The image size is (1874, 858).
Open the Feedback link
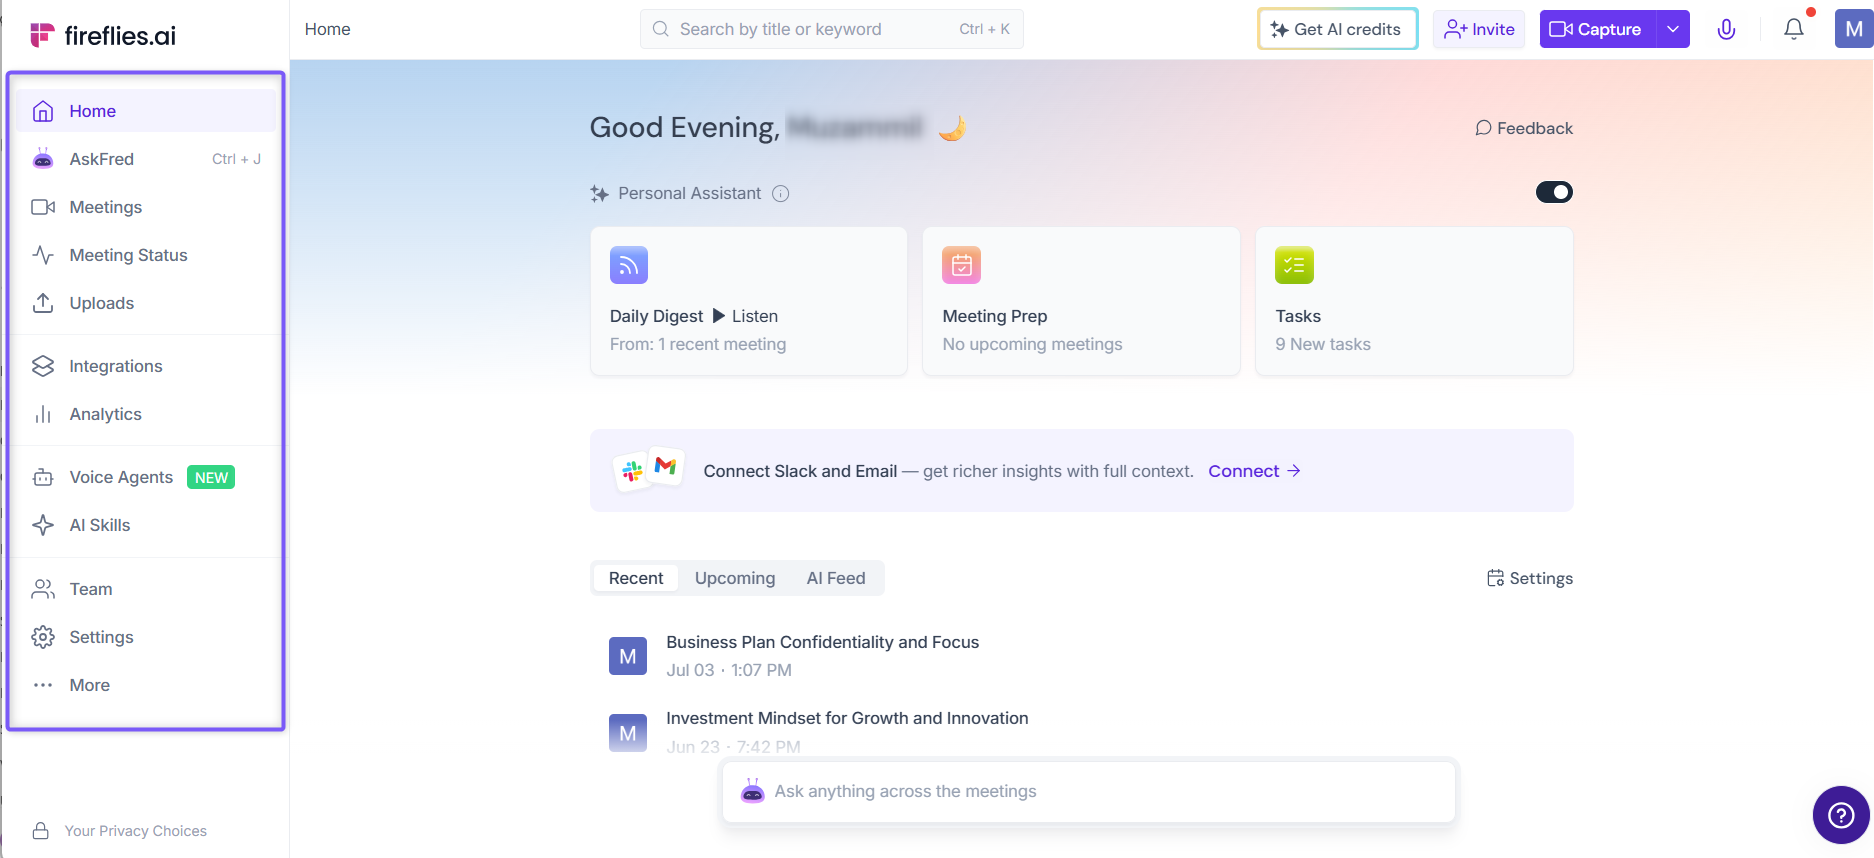point(1524,128)
